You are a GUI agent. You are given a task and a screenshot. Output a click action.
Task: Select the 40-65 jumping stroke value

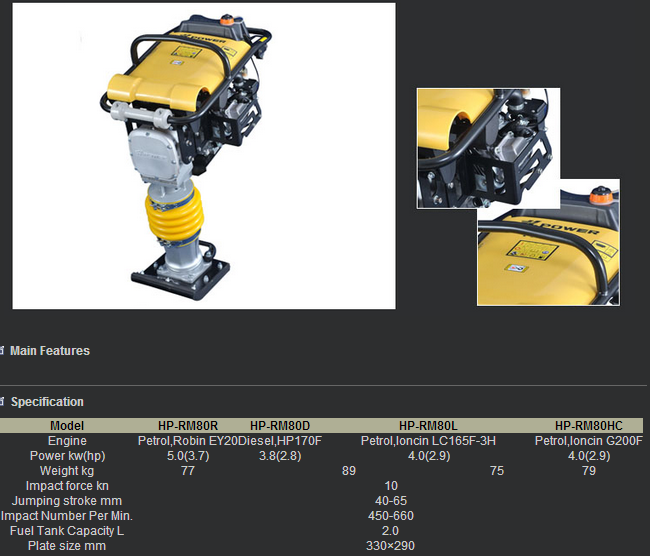[391, 500]
